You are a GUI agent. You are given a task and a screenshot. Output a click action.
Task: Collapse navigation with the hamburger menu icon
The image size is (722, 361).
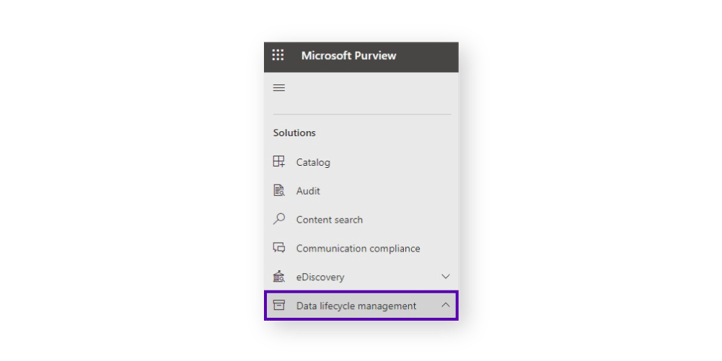[279, 87]
